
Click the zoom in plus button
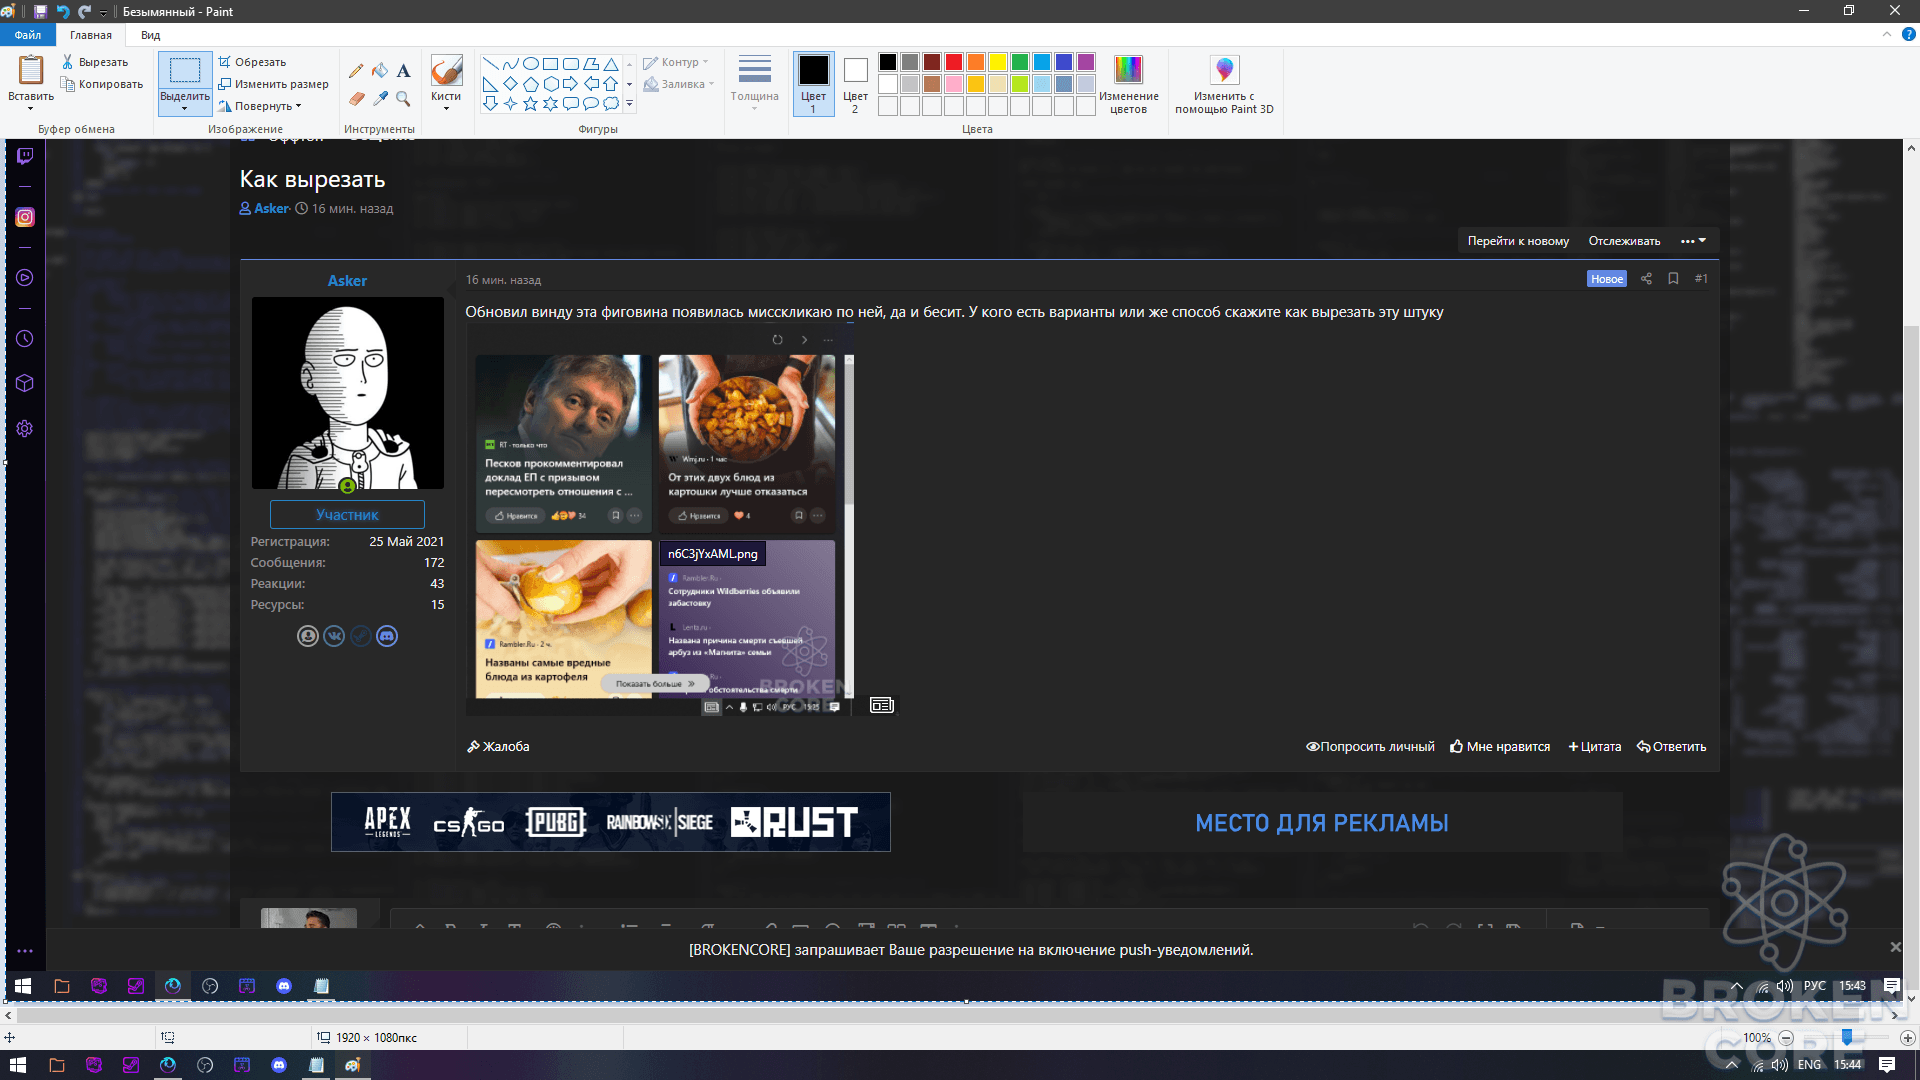click(1907, 1038)
